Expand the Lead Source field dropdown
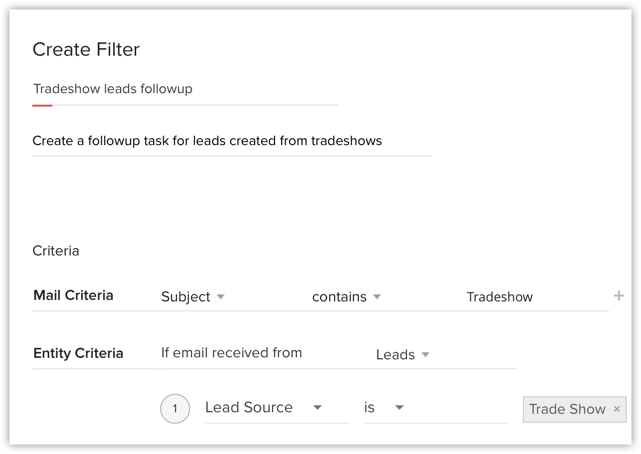 pyautogui.click(x=263, y=408)
